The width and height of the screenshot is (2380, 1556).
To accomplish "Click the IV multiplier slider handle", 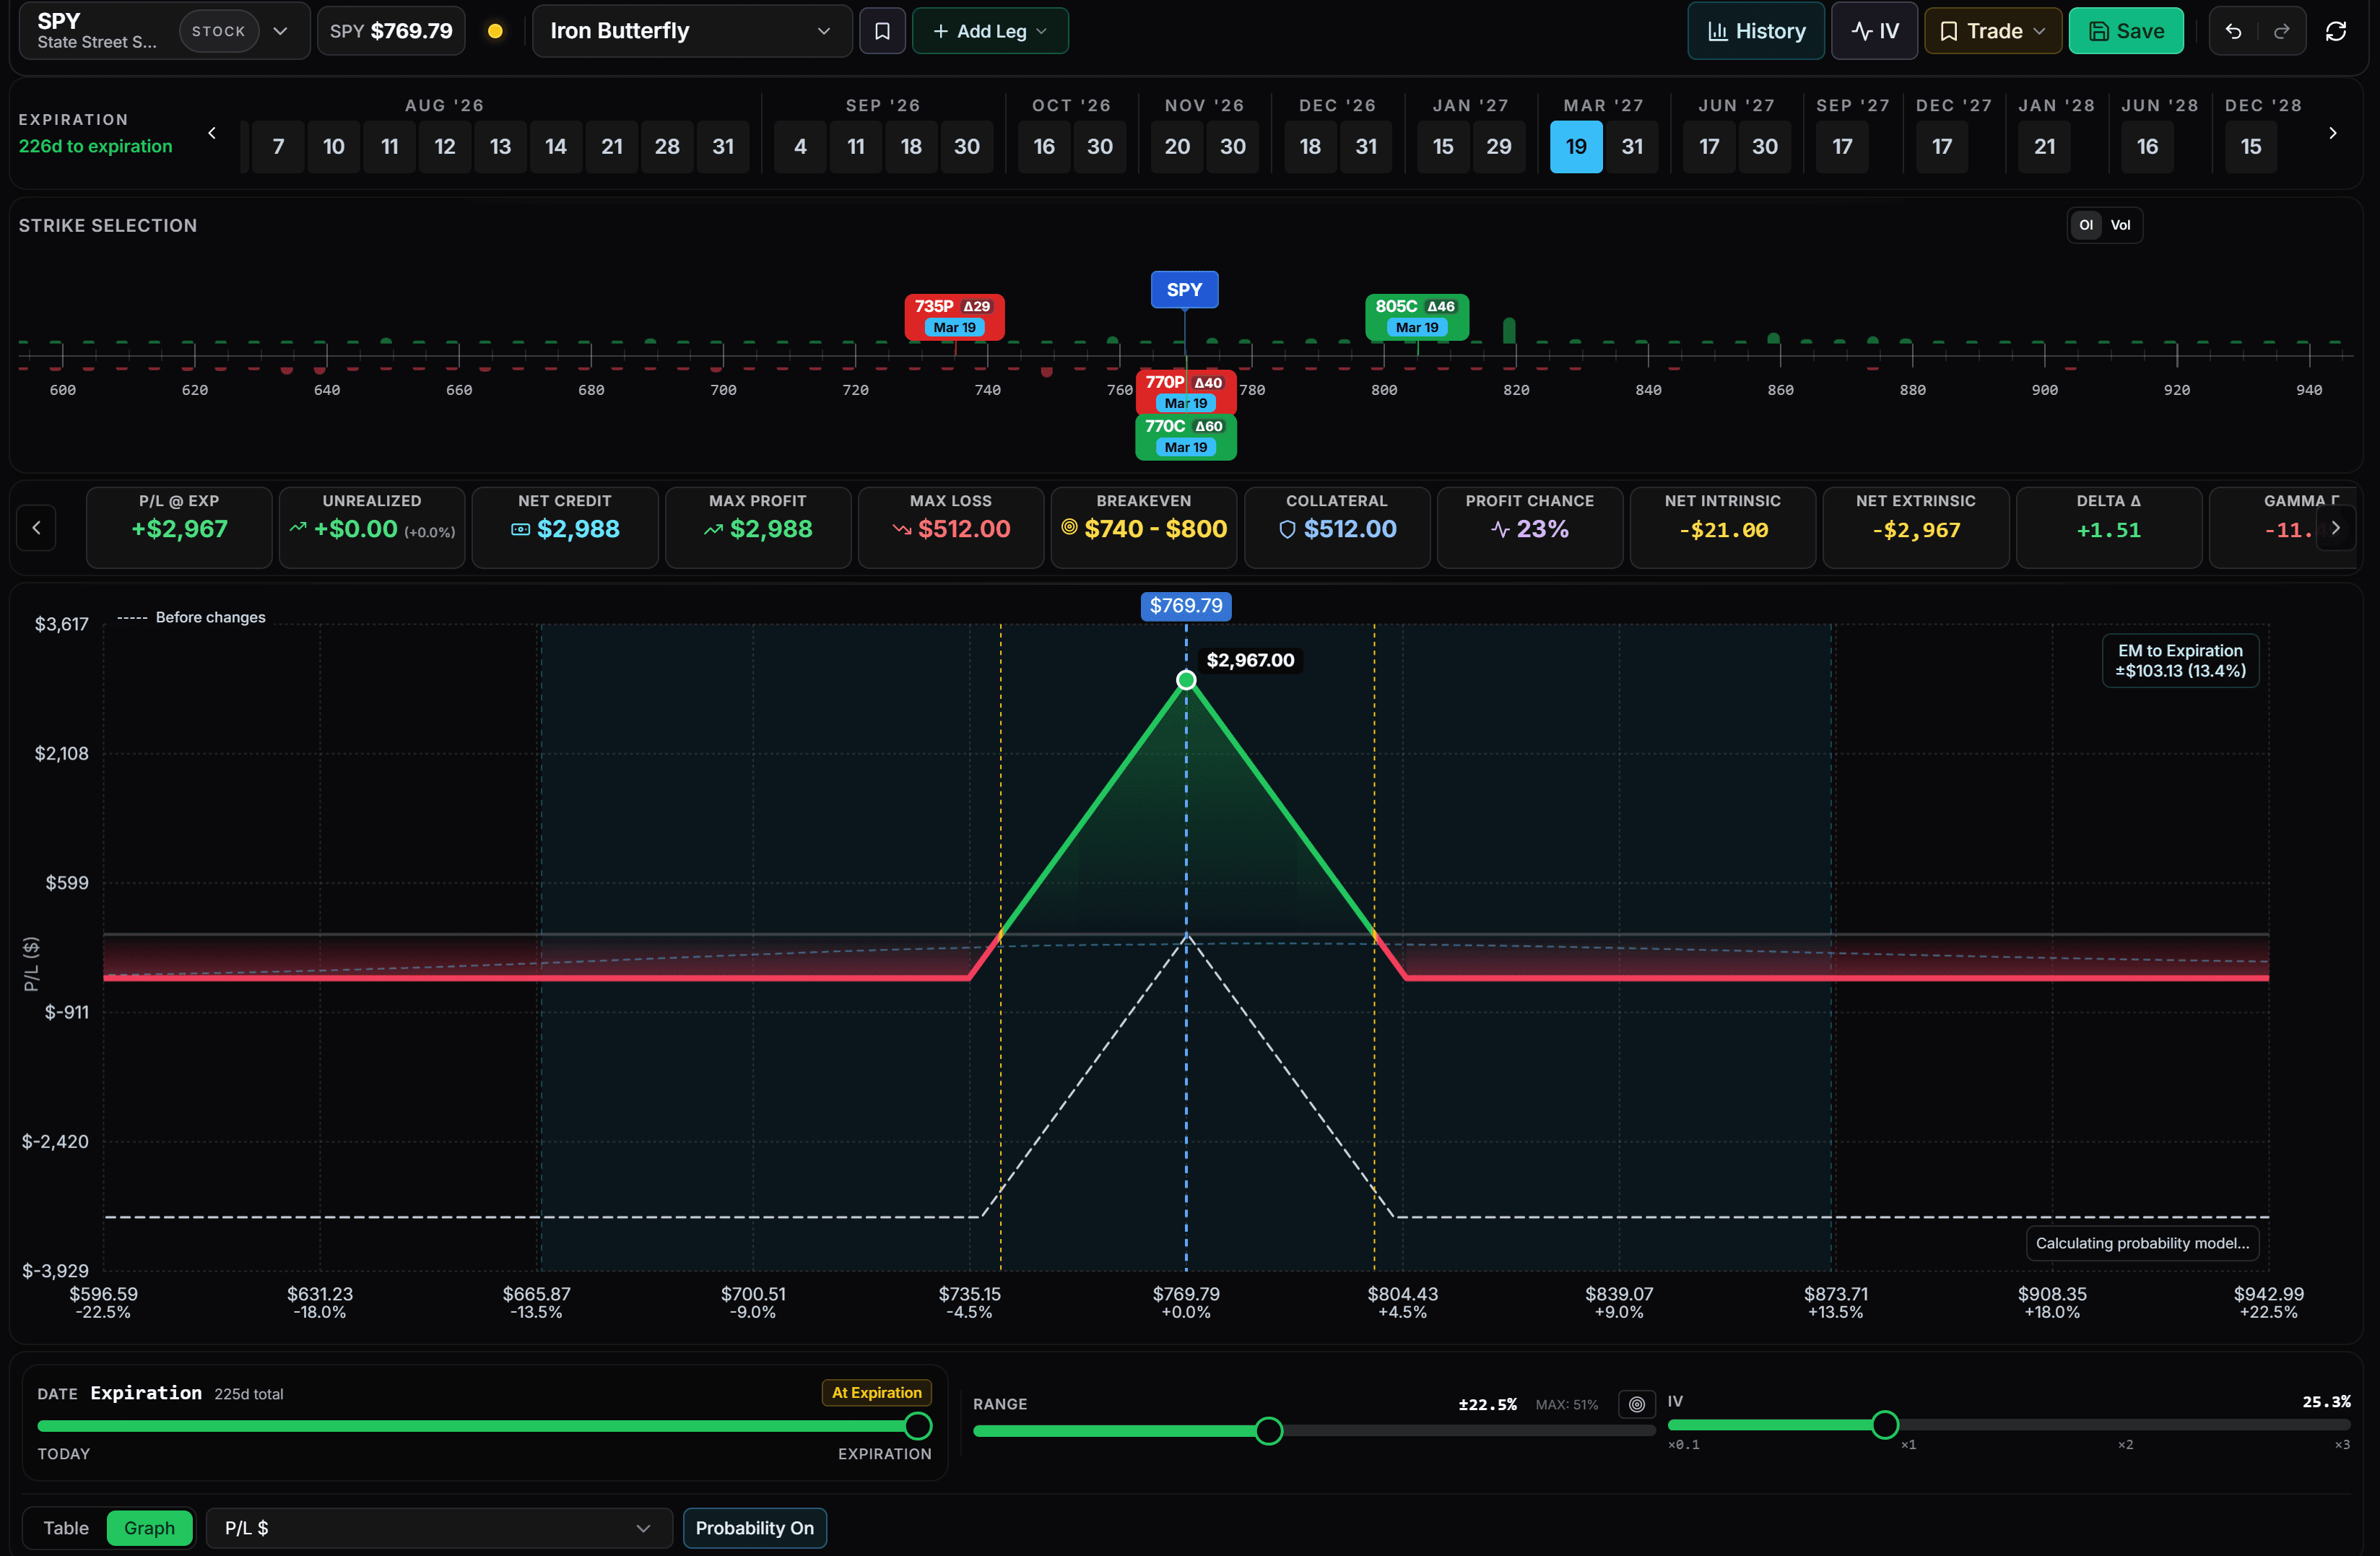I will 1884,1424.
